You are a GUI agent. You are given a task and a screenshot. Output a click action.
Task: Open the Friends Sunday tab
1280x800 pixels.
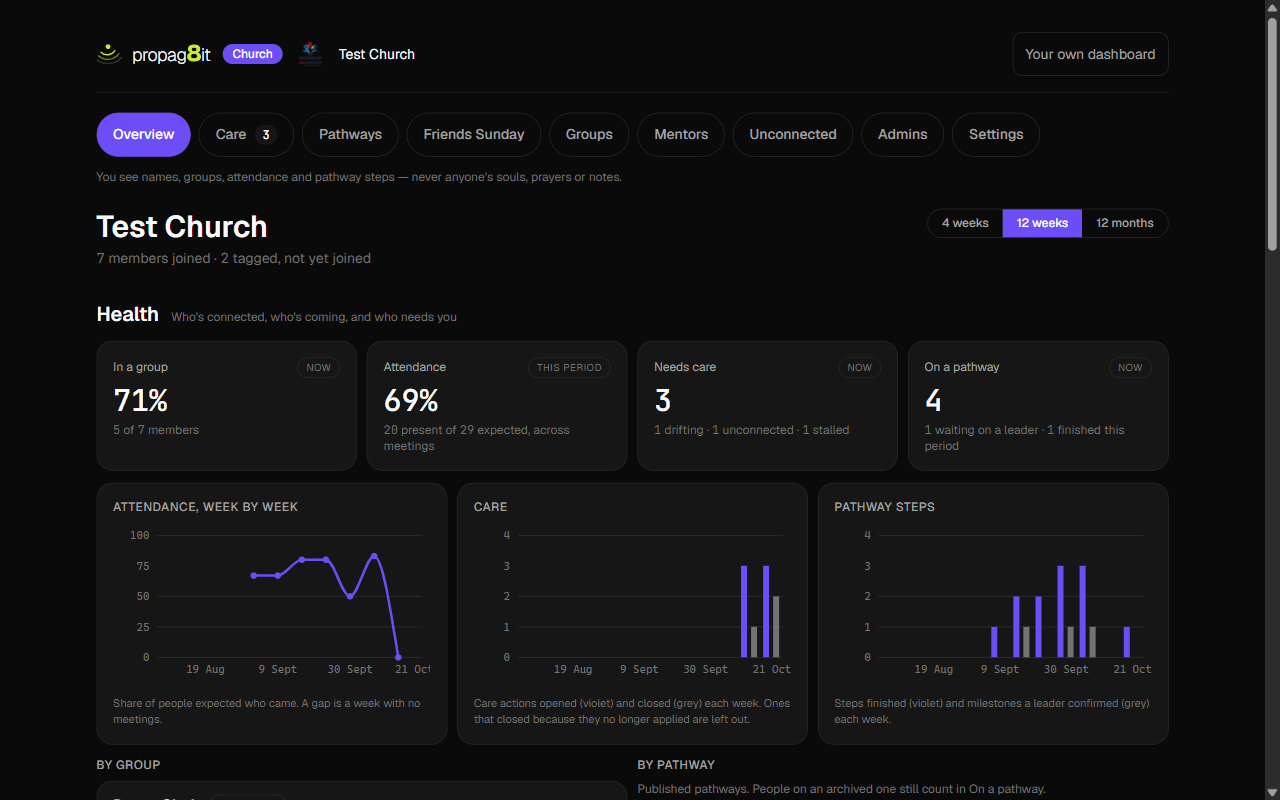tap(474, 134)
